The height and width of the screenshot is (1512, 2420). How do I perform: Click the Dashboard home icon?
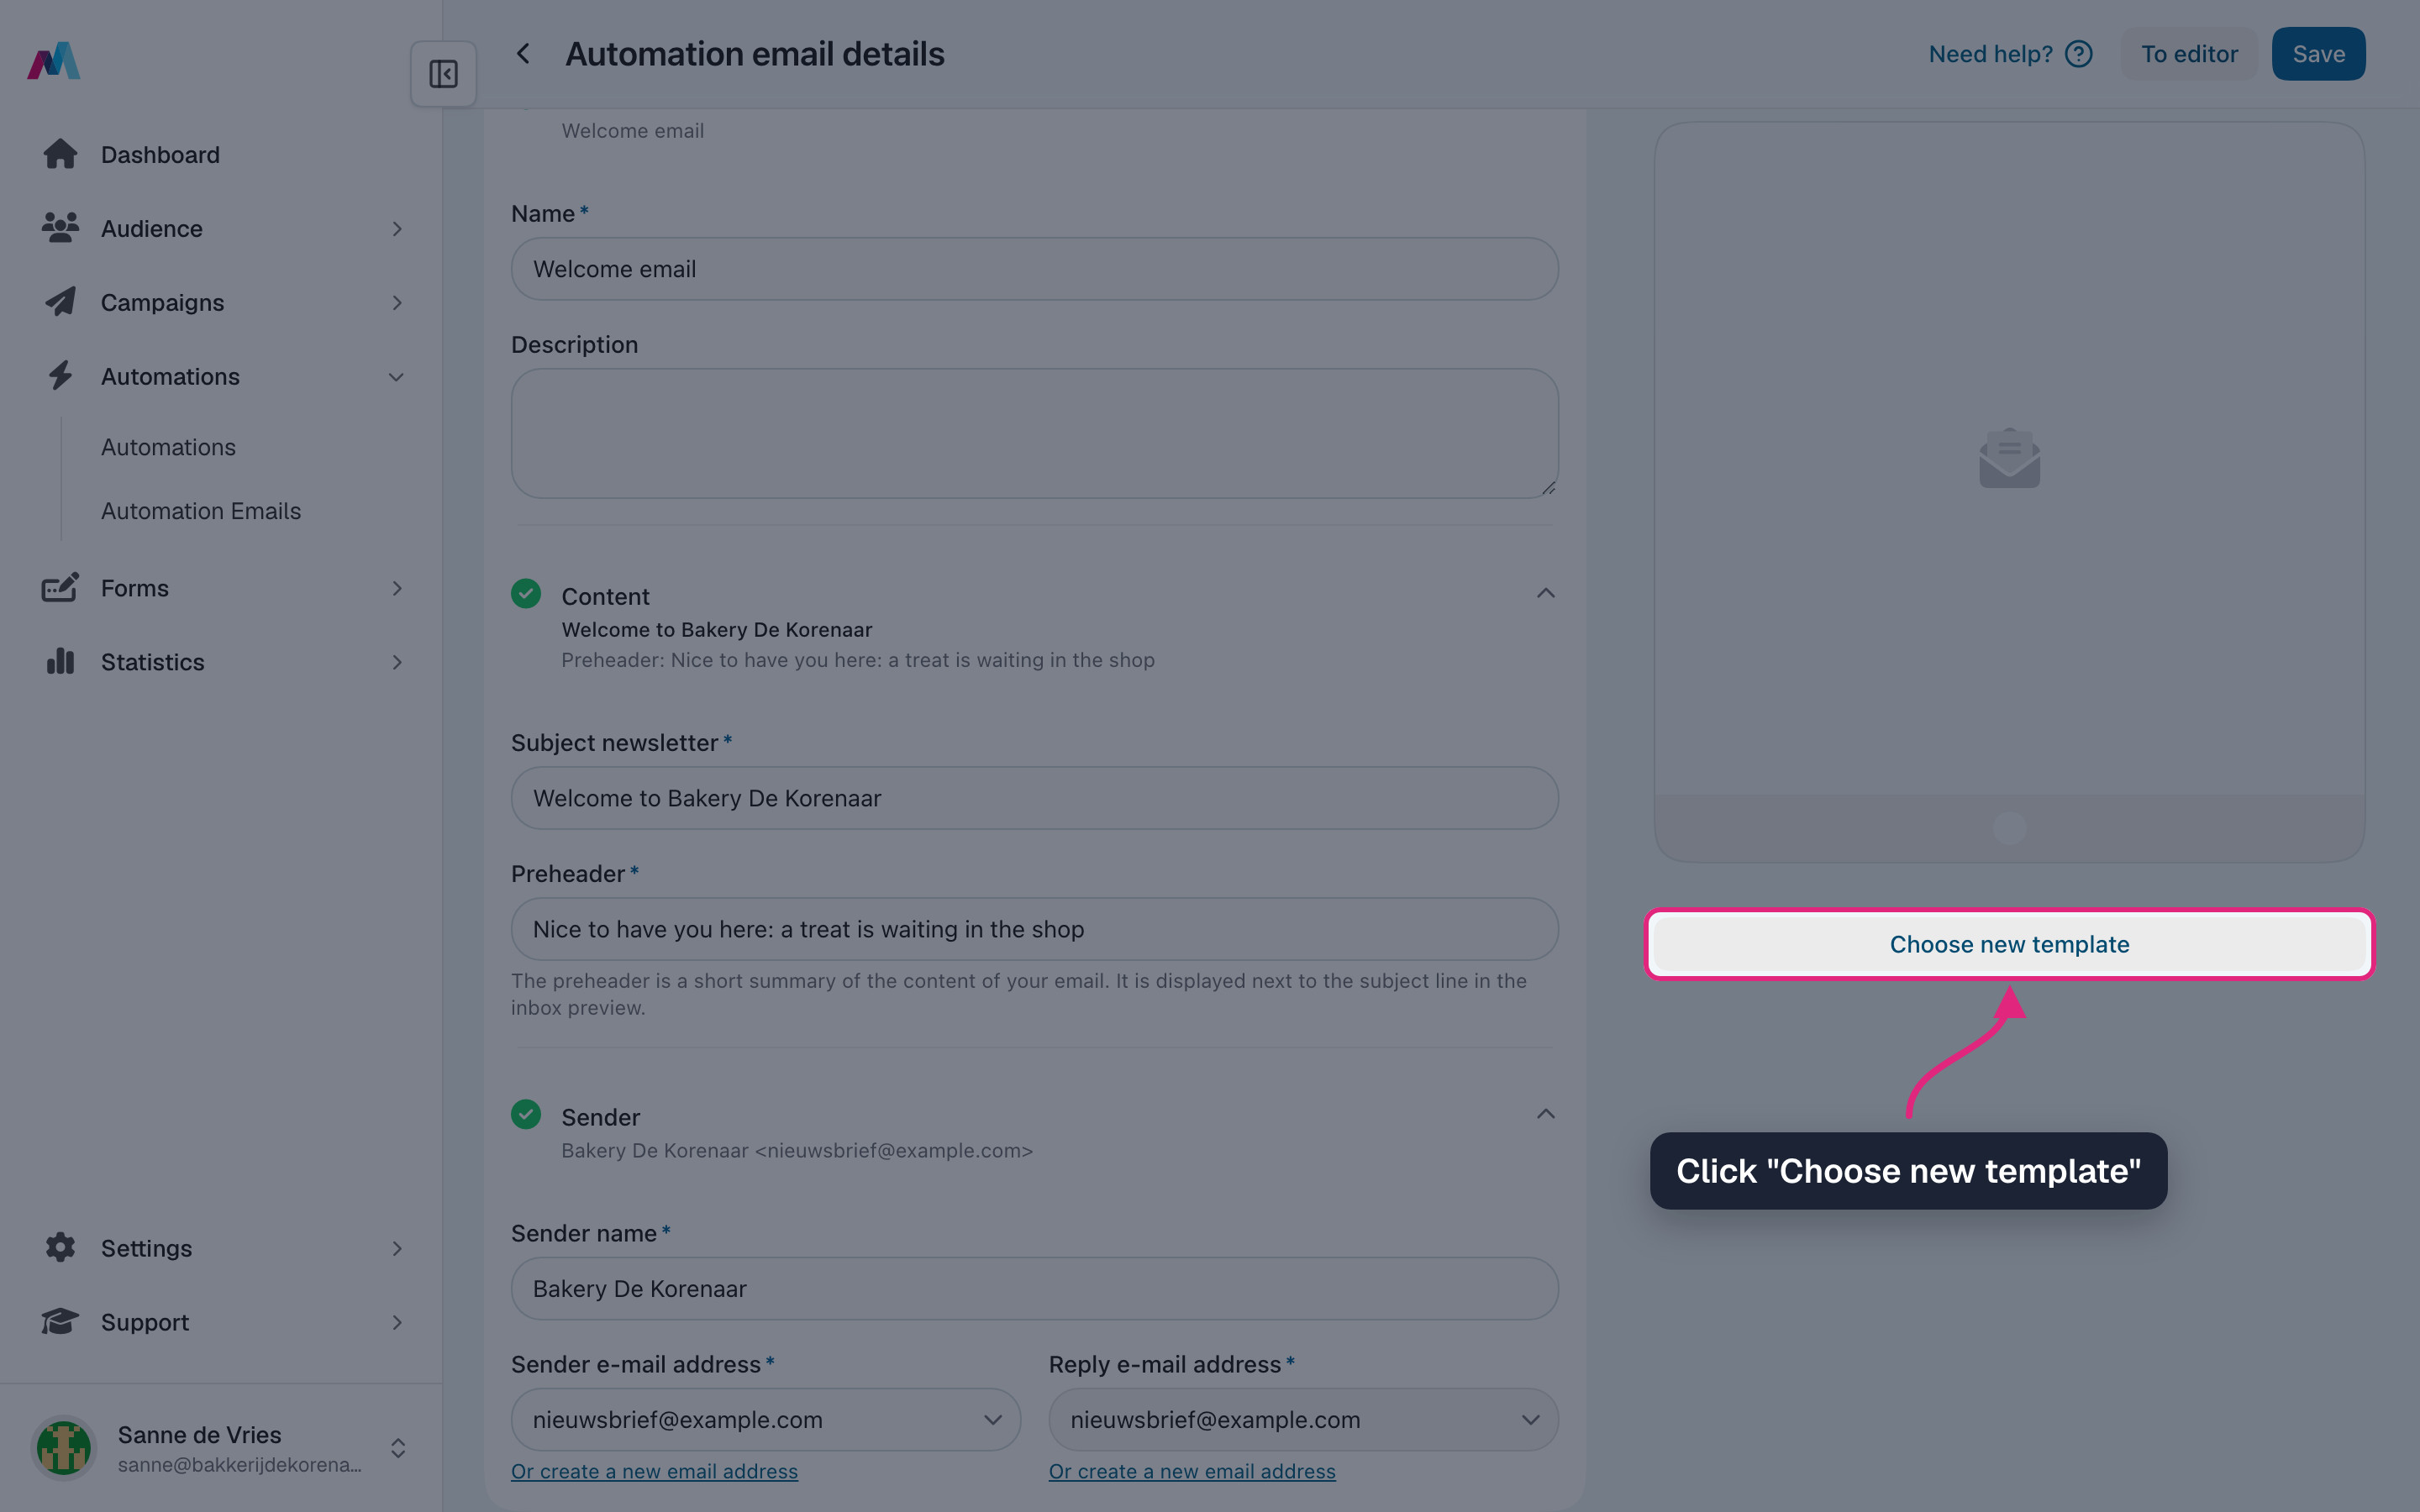pos(60,155)
